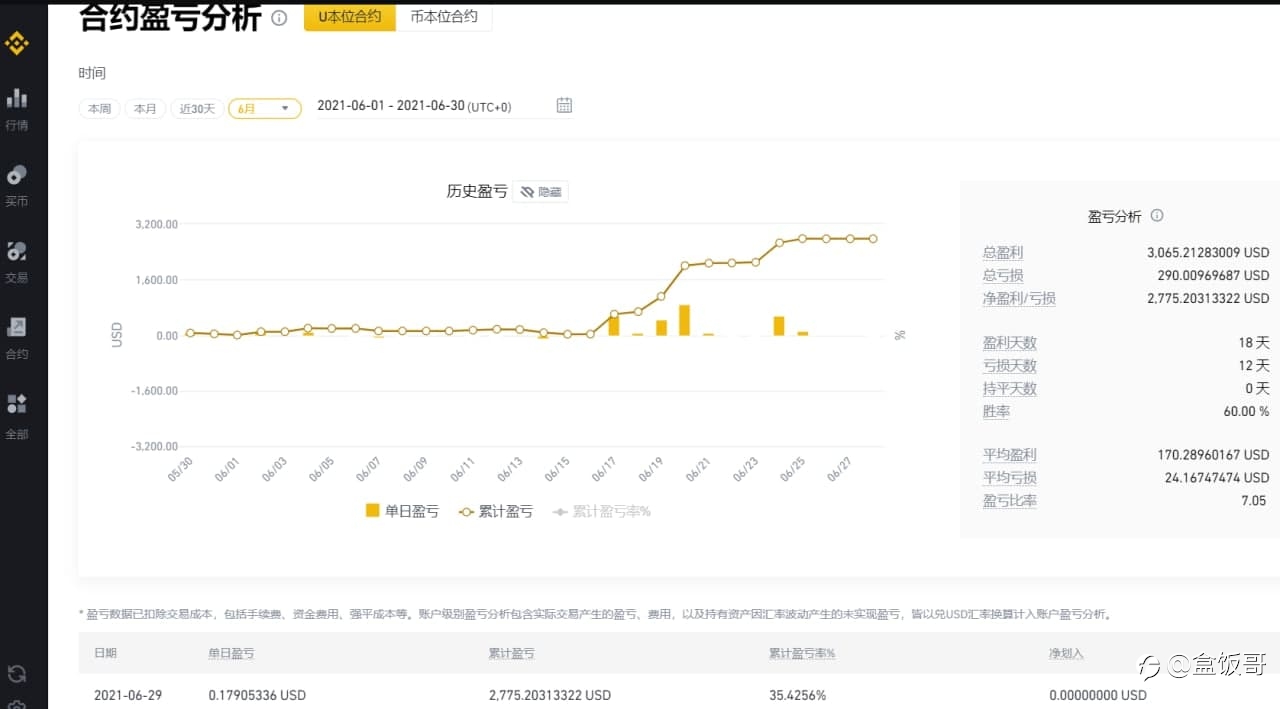Click the 日期 column header
Viewport: 1280px width, 709px height.
click(105, 653)
